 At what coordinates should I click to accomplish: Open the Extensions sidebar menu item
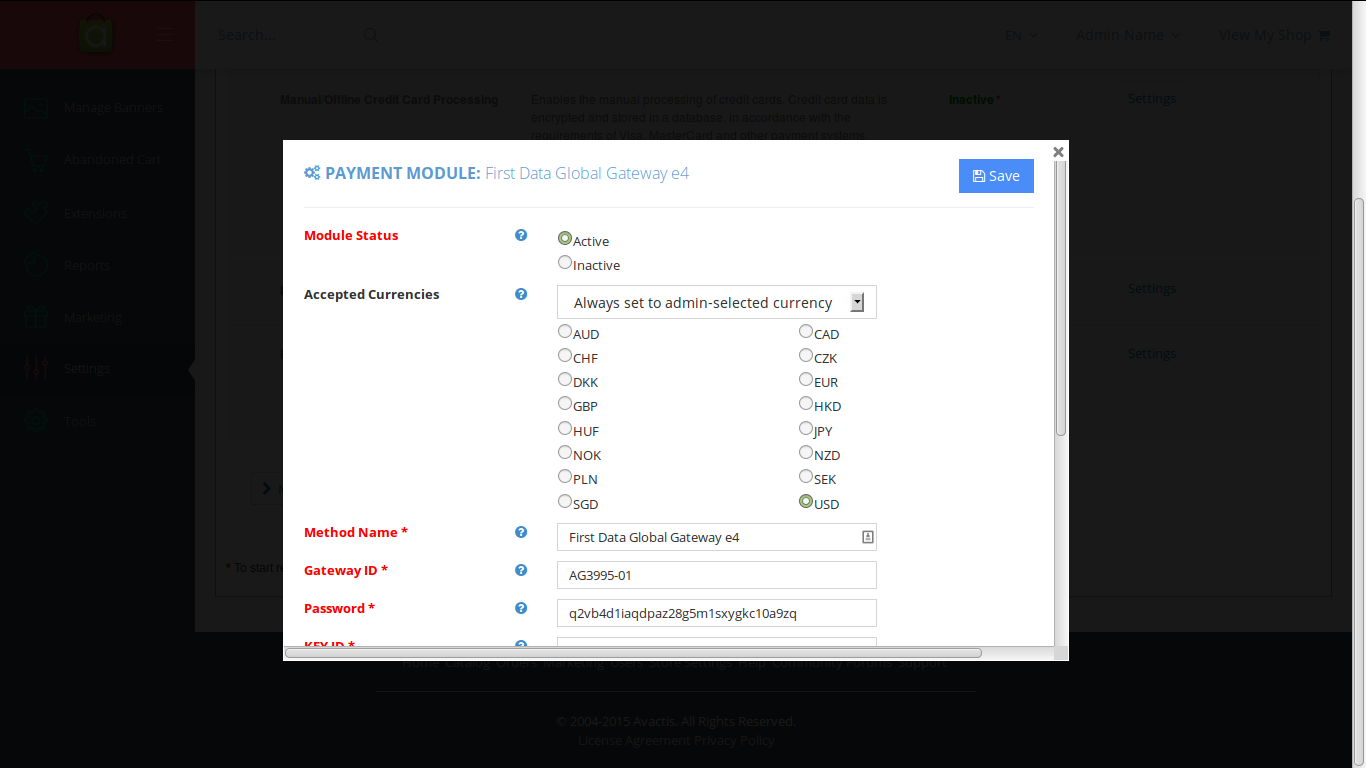(95, 213)
